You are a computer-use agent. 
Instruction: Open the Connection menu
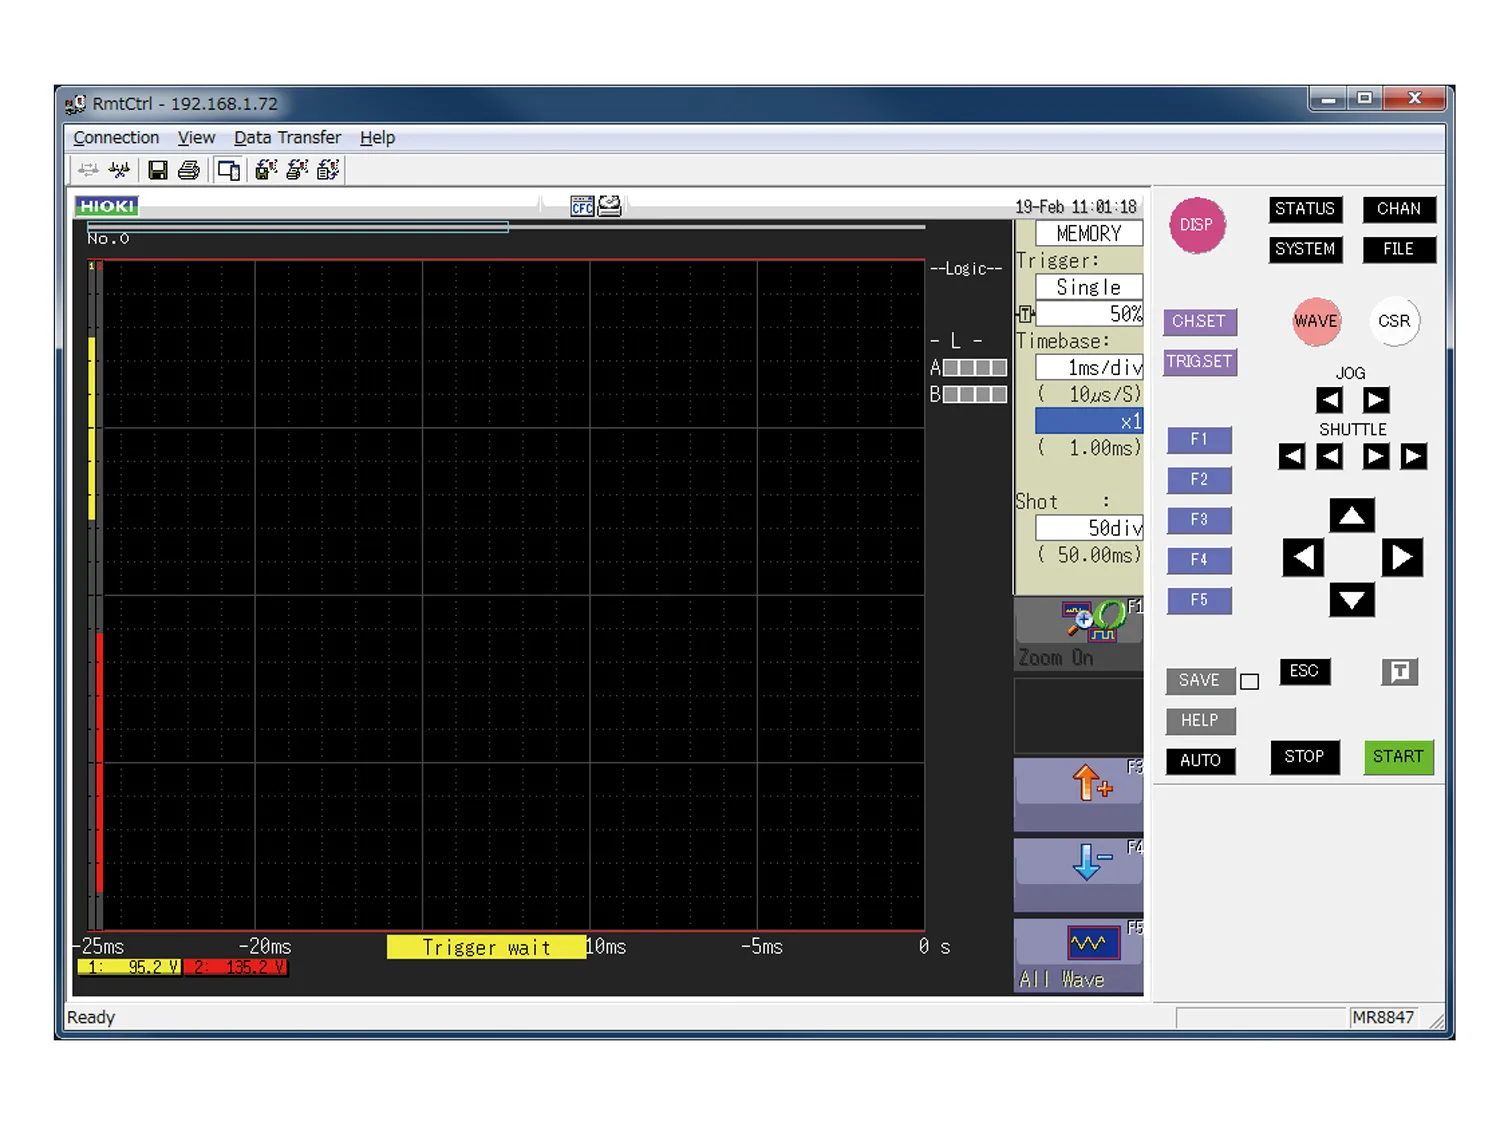(x=116, y=137)
